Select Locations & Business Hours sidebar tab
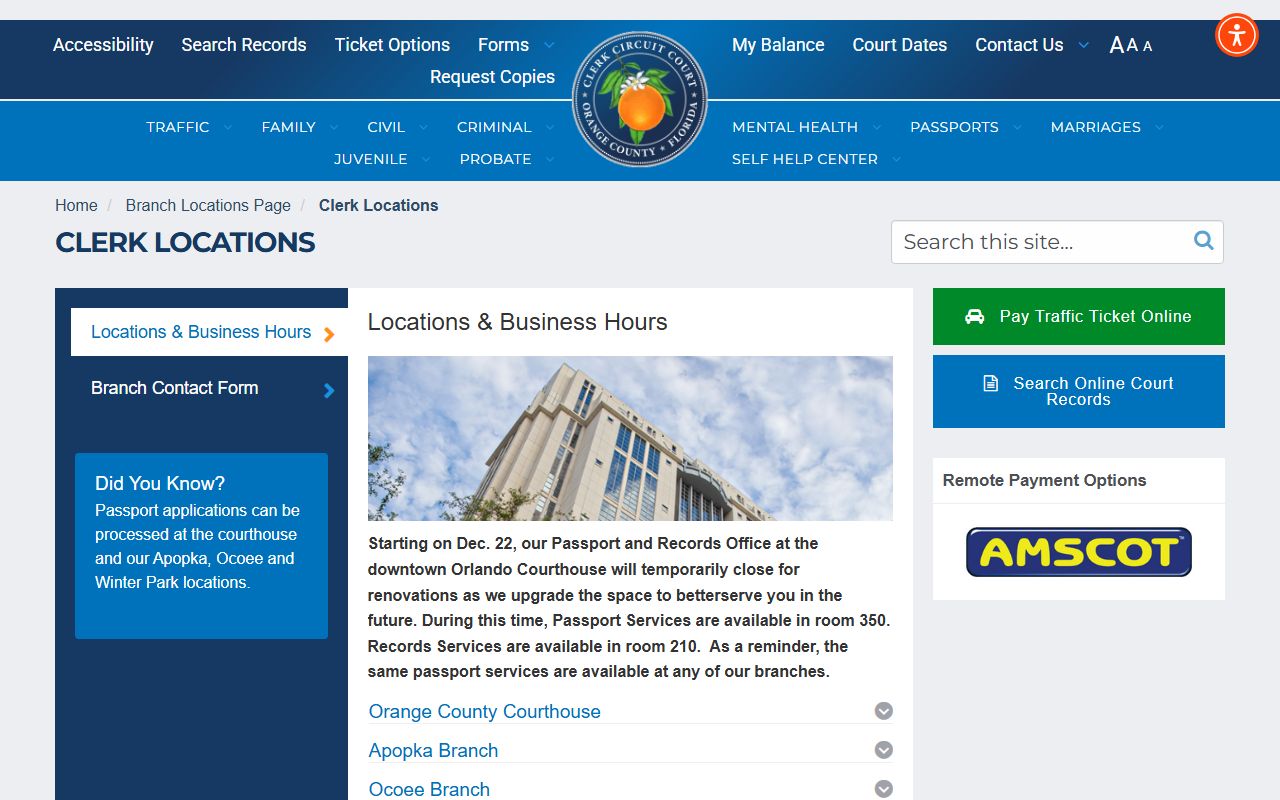1280x800 pixels. click(x=209, y=332)
